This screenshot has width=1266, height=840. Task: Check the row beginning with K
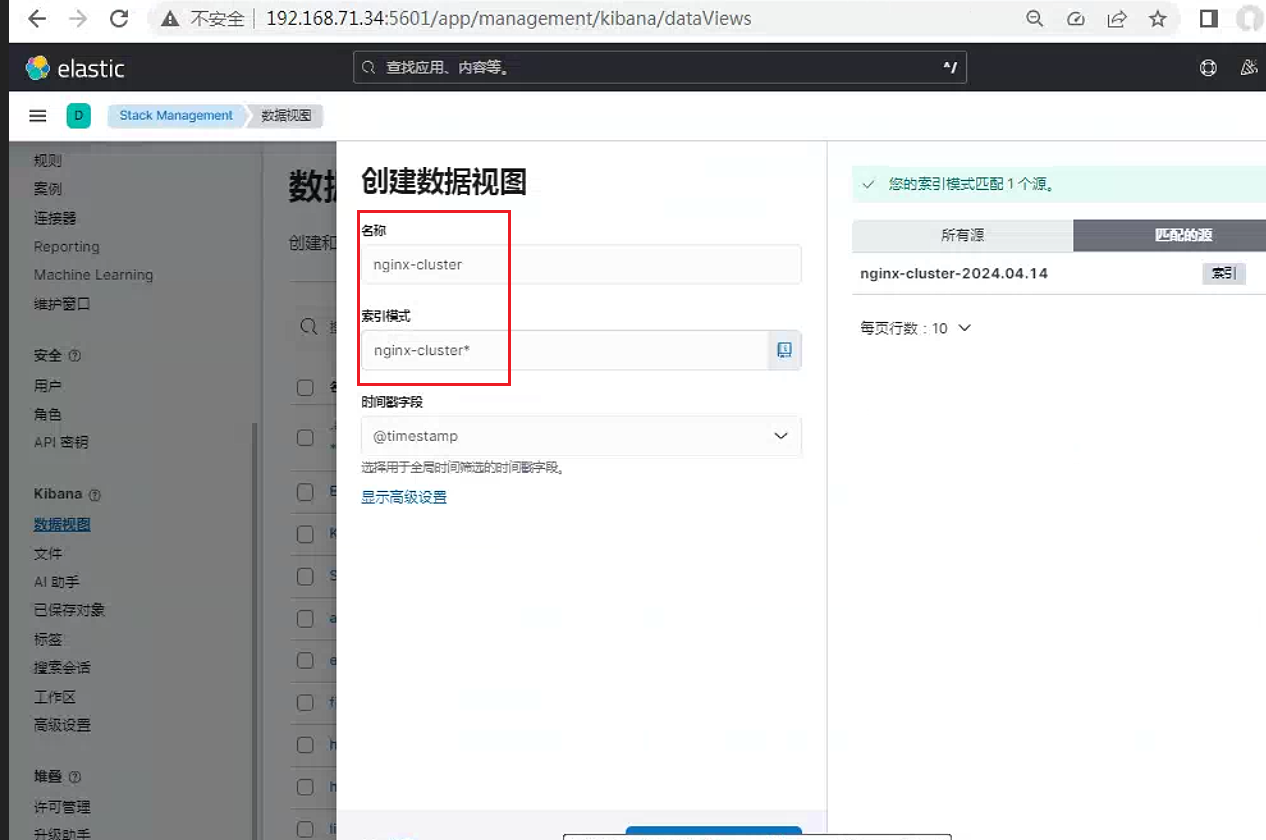(x=306, y=534)
